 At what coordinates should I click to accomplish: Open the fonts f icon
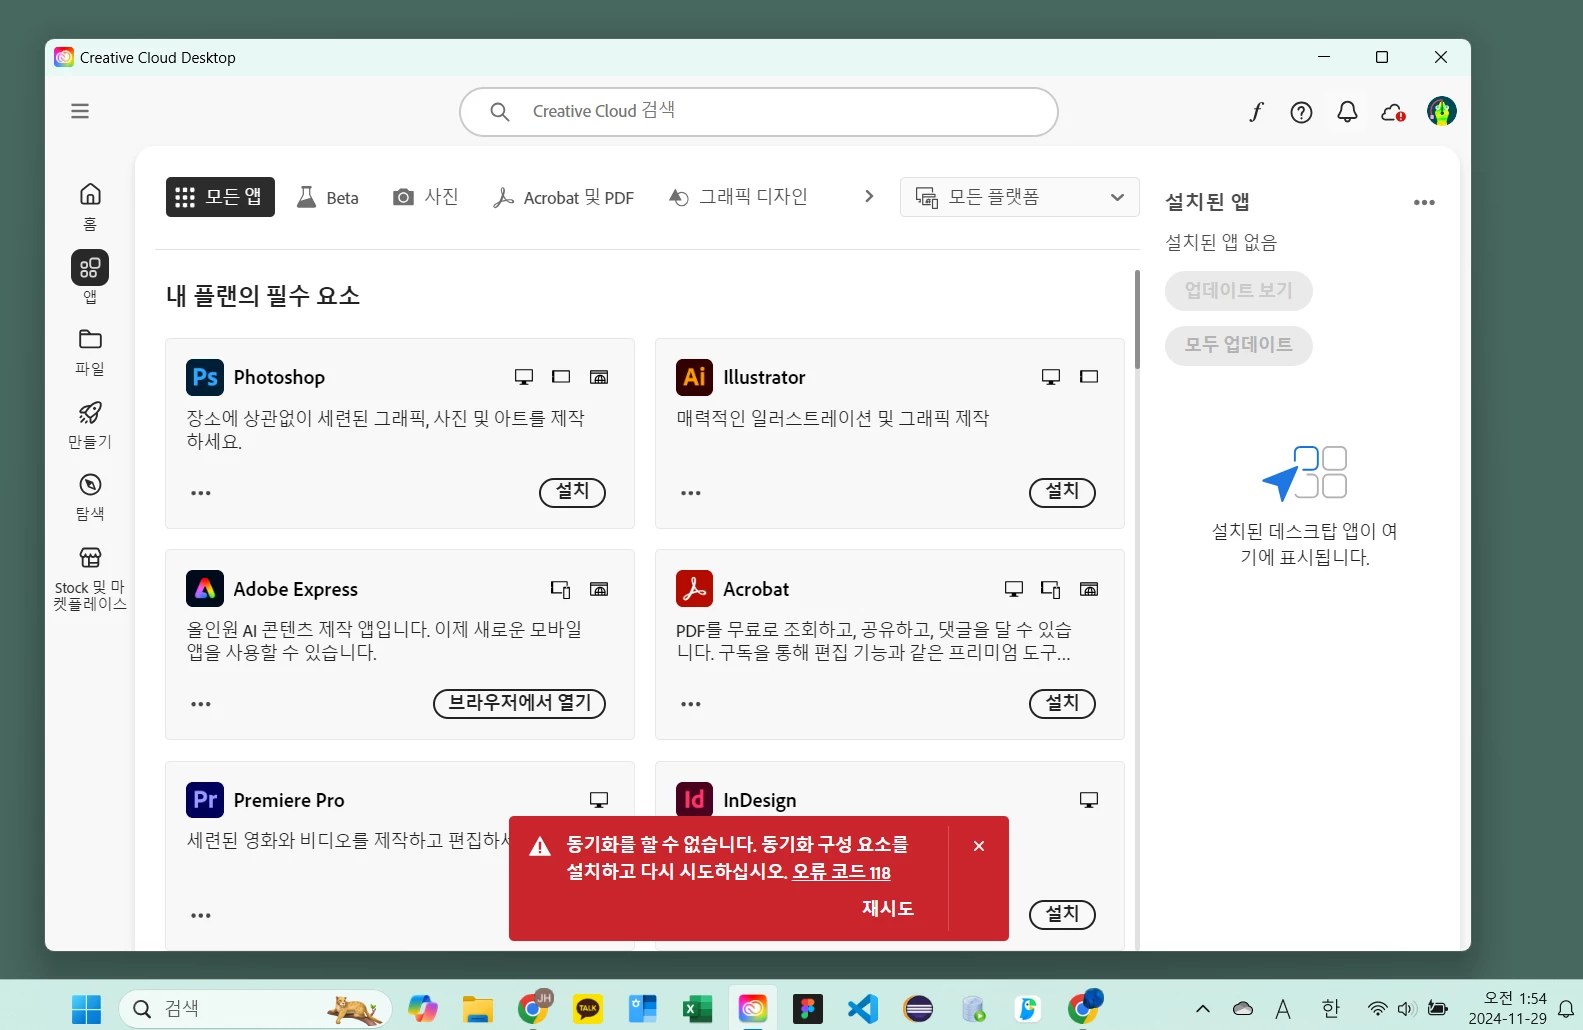(1256, 112)
